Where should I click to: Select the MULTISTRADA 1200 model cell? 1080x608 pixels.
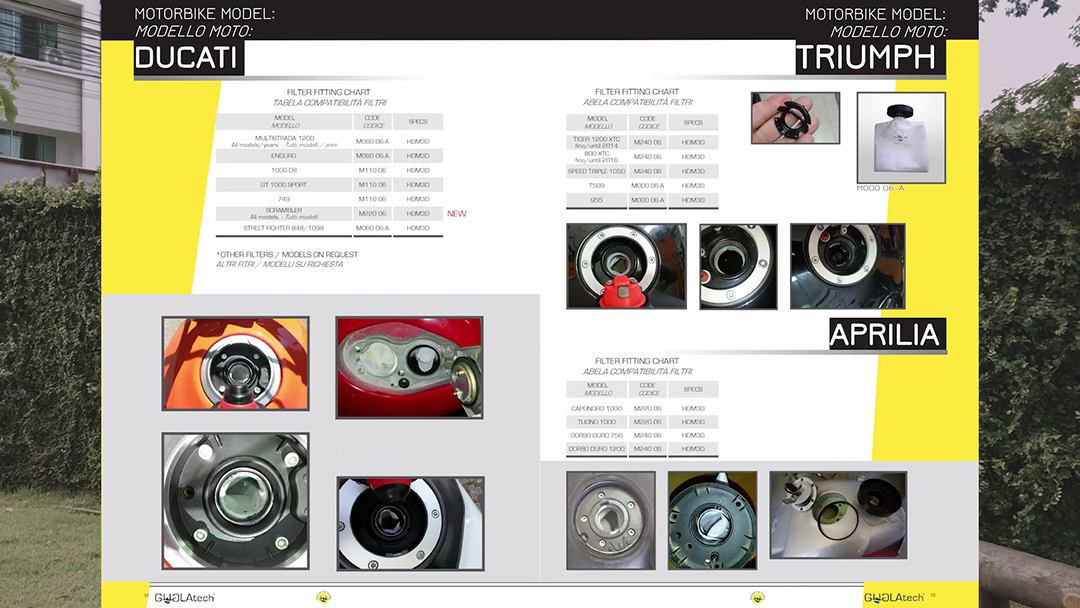[284, 141]
